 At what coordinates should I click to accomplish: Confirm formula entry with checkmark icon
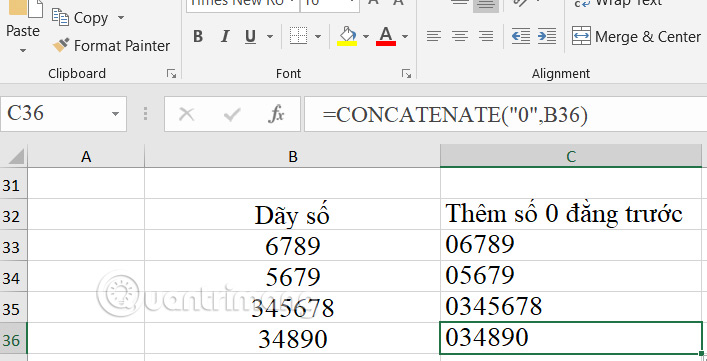point(232,114)
